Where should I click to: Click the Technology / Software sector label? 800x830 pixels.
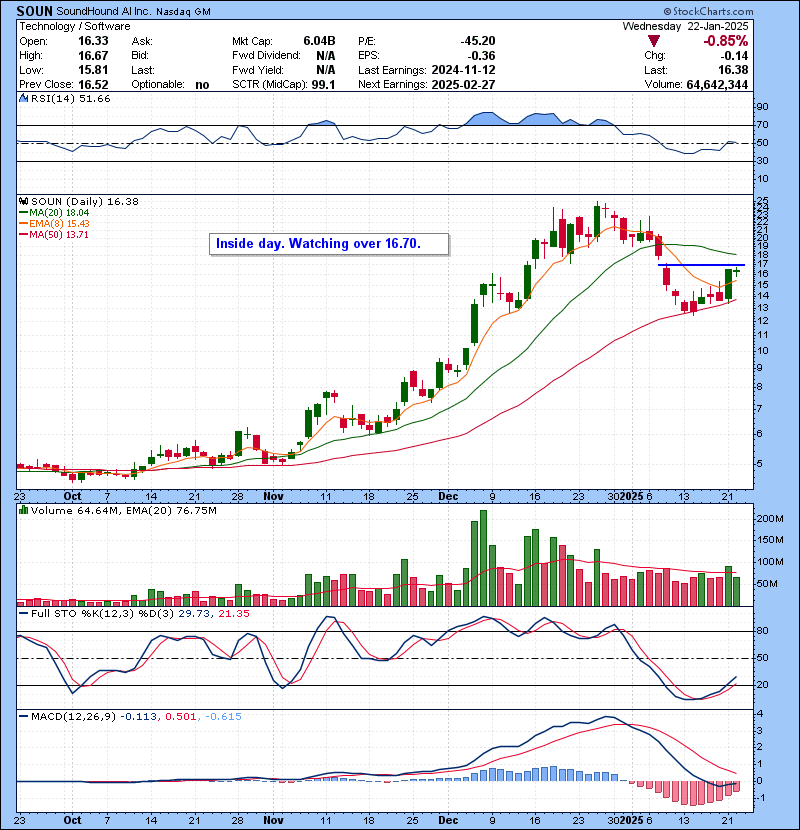[x=75, y=26]
